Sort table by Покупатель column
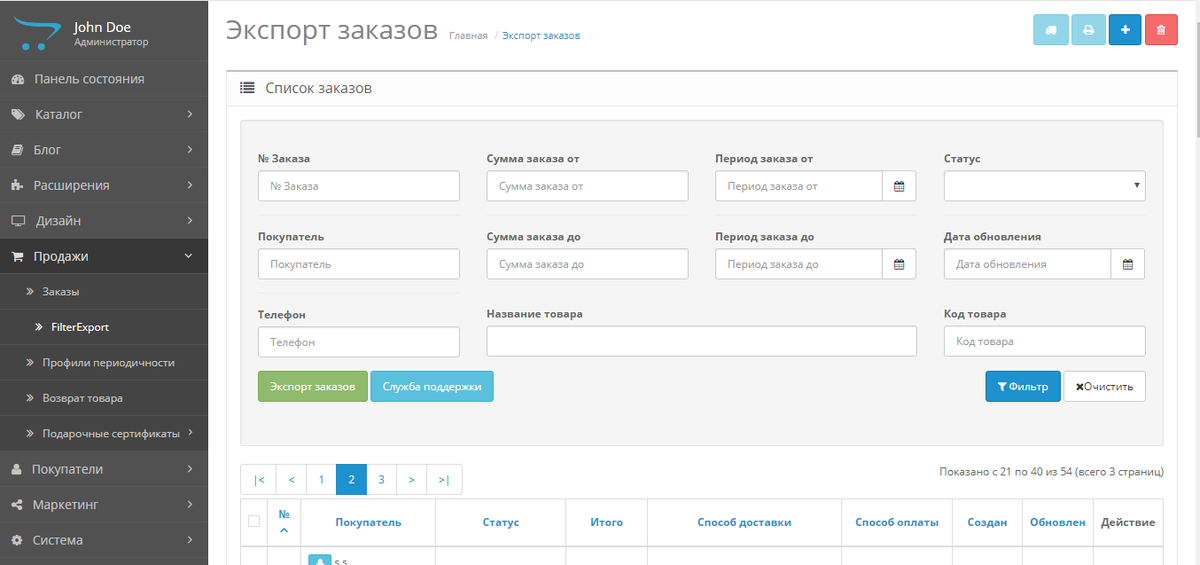 point(368,522)
